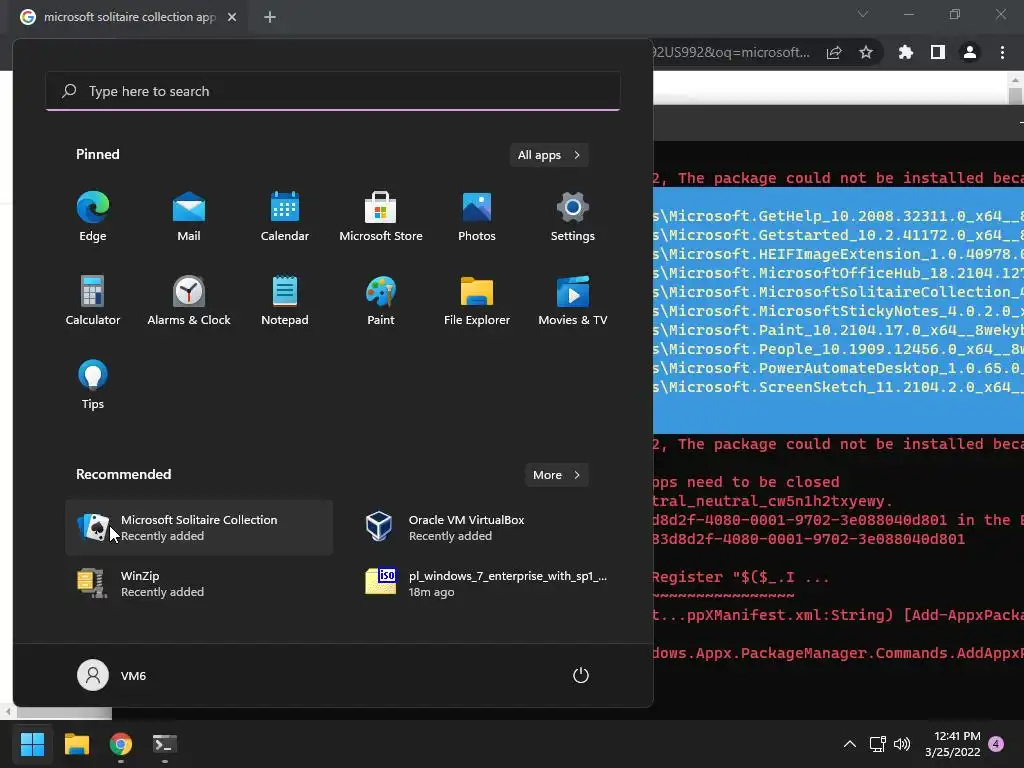Viewport: 1024px width, 768px height.
Task: Toggle the Chrome side panel
Action: point(938,52)
